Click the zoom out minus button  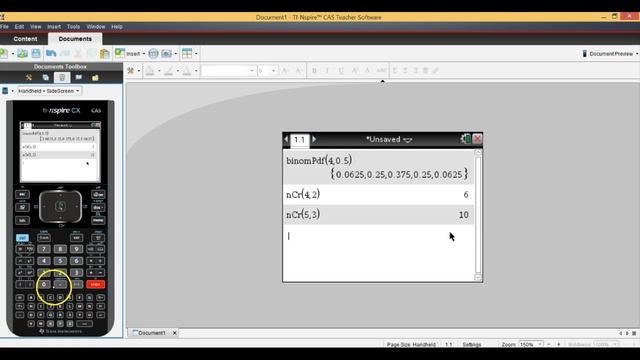click(x=549, y=344)
